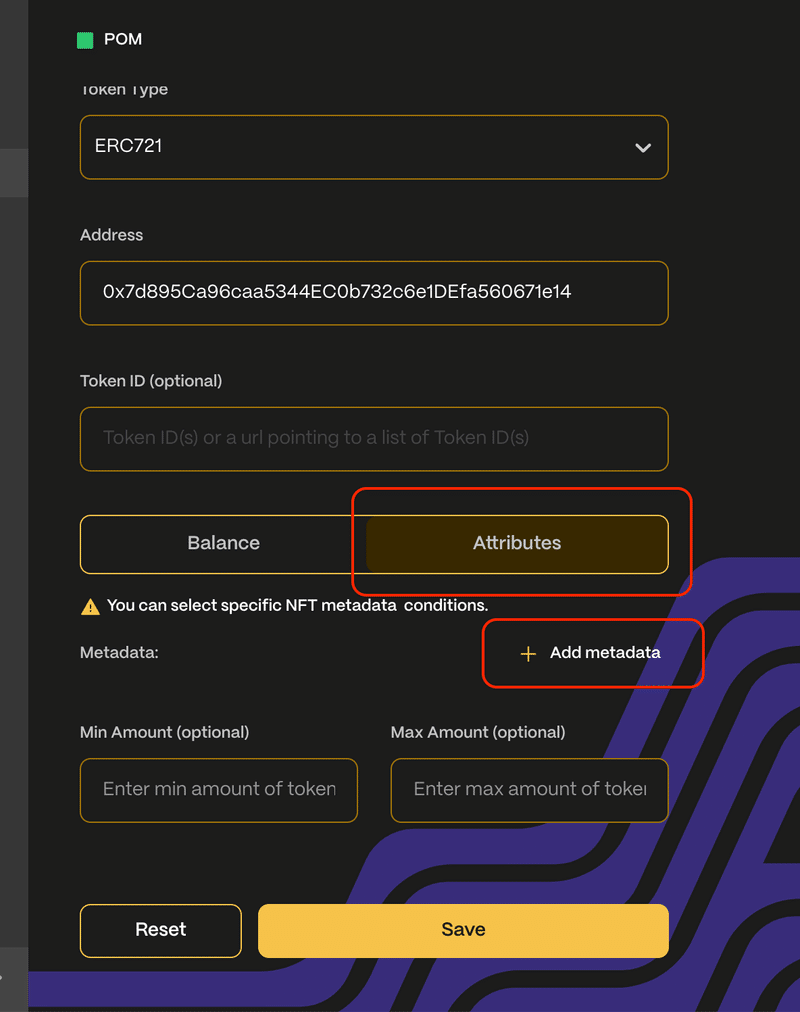Click the plus icon beside Add metadata
The height and width of the screenshot is (1012, 800).
click(528, 653)
